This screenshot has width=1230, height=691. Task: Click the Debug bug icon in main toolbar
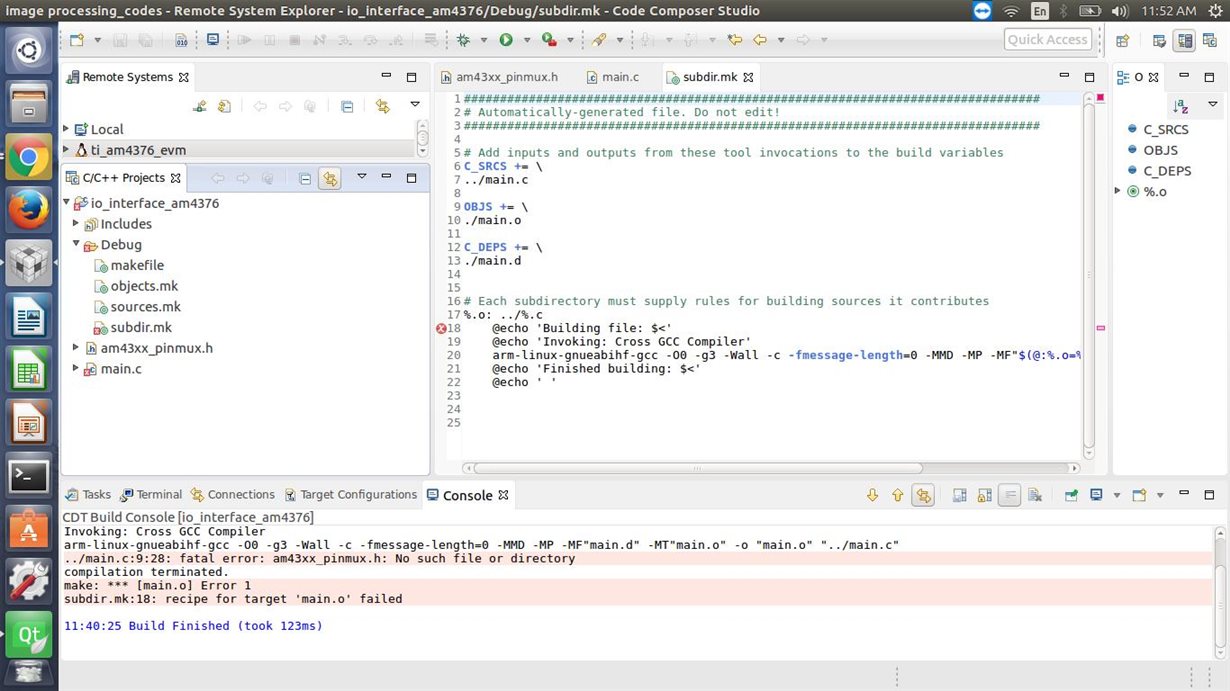click(463, 40)
